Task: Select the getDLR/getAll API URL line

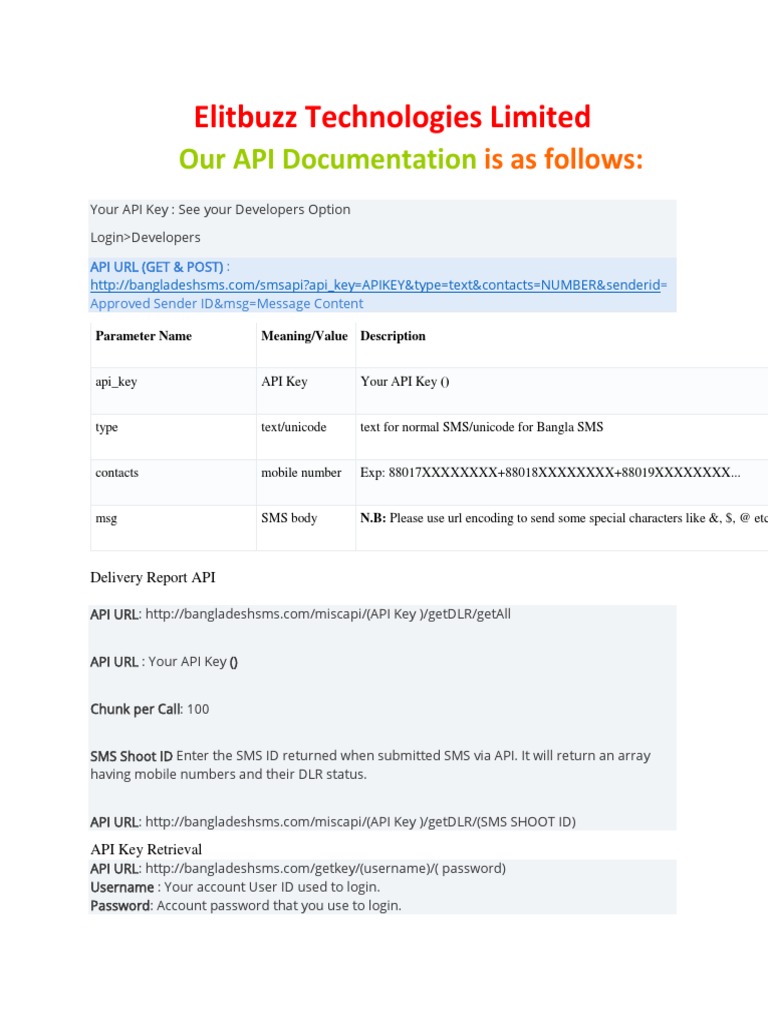Action: pos(300,615)
